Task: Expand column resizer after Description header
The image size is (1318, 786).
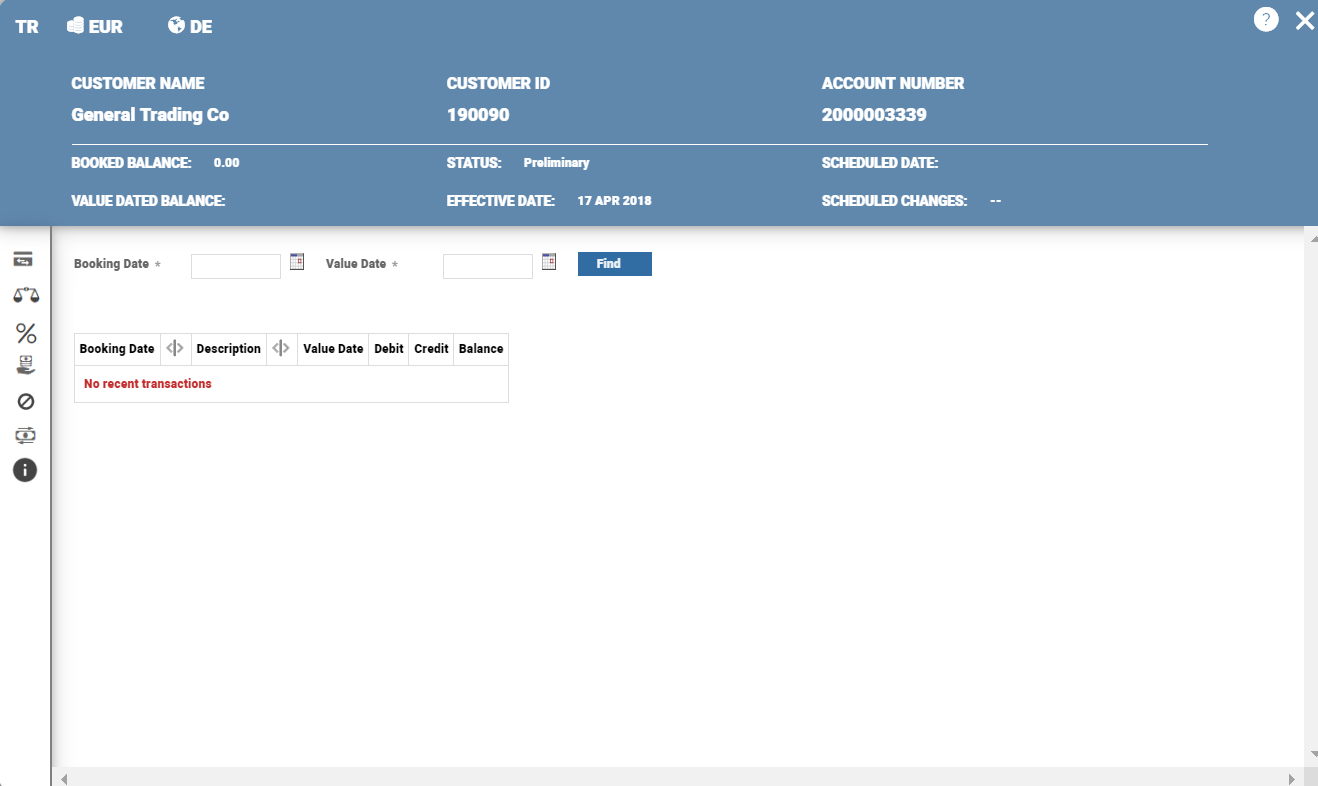Action: pos(281,349)
